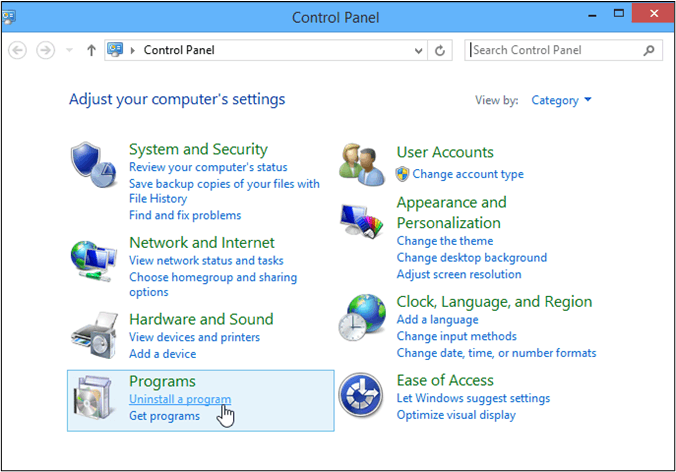Click the User Accounts people icon
Viewport: 676px width, 472px height.
coord(362,162)
